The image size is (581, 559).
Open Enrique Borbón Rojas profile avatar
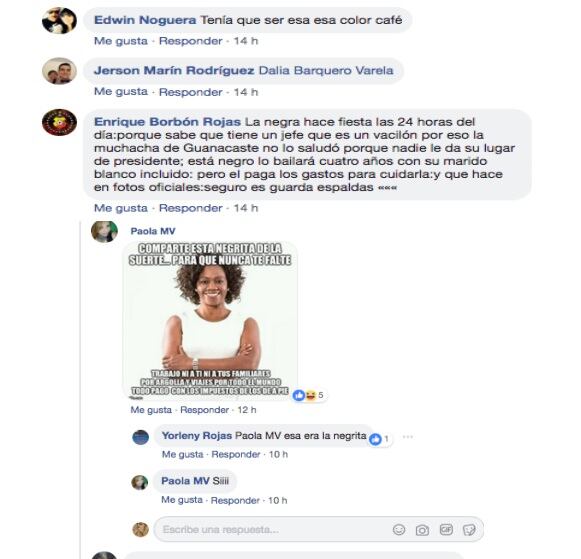[59, 122]
